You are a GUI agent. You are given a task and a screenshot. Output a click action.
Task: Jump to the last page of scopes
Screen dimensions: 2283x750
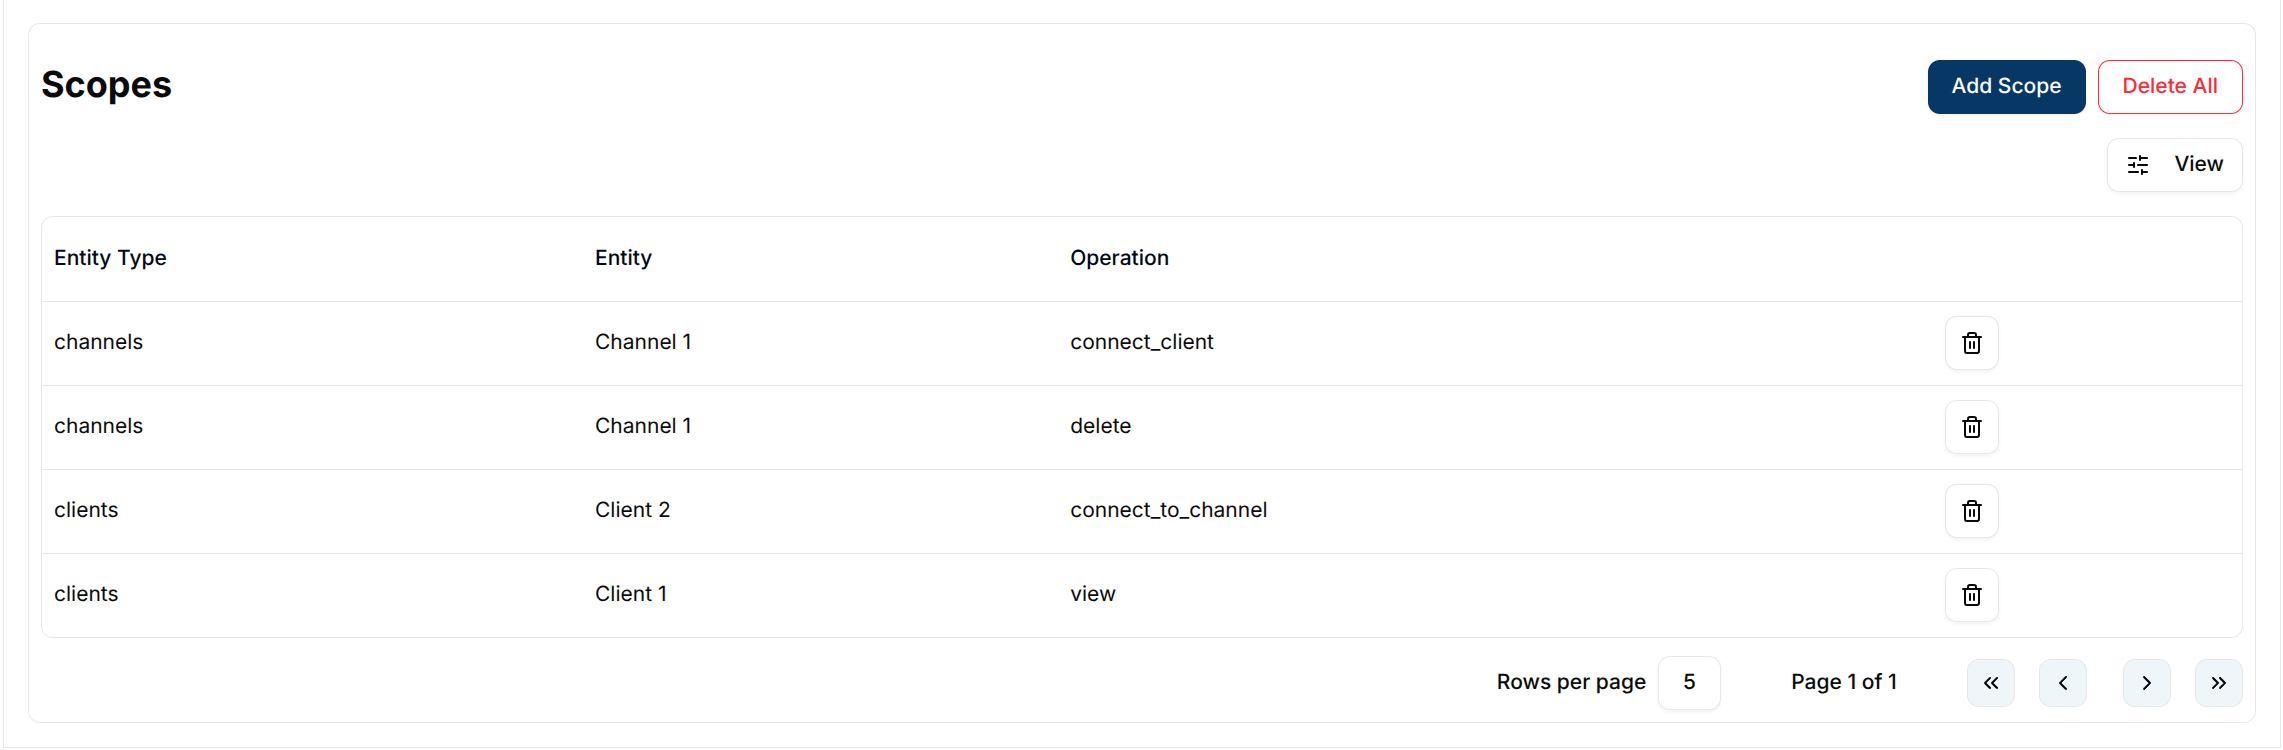(2219, 683)
